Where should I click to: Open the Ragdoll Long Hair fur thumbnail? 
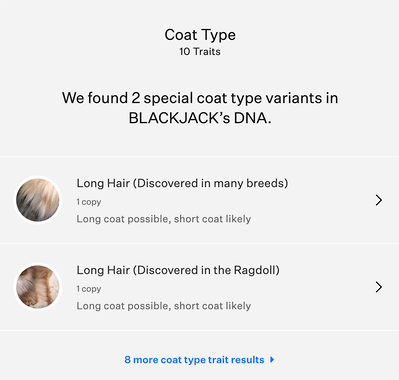coord(38,287)
